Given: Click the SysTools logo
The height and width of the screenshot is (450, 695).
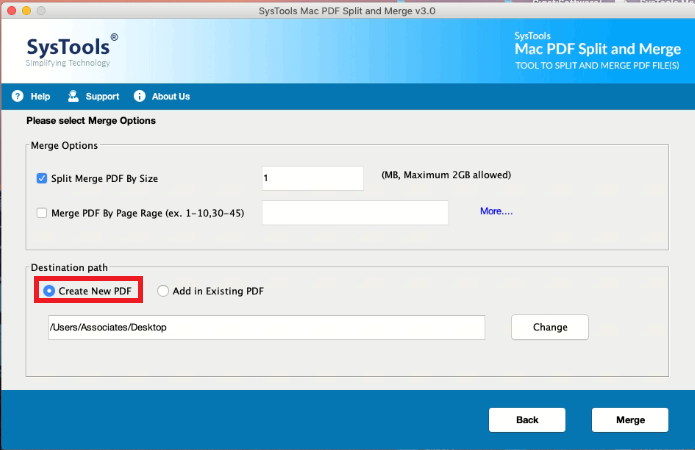Looking at the screenshot, I should point(72,50).
